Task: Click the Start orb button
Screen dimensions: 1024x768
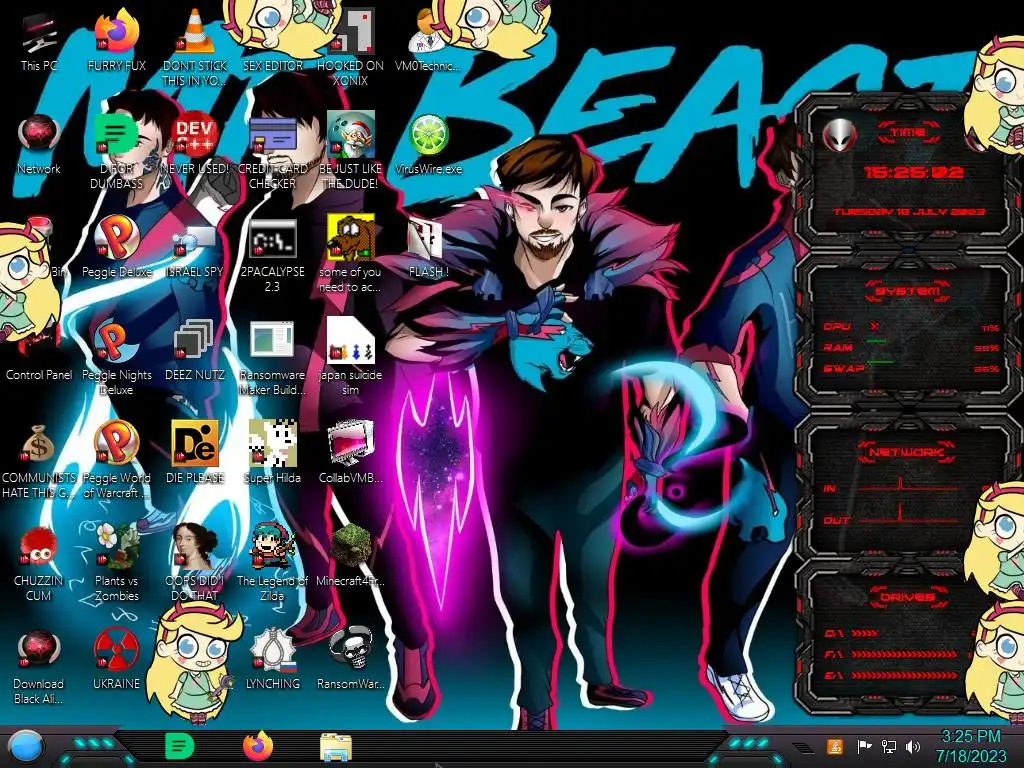Action: [x=26, y=746]
